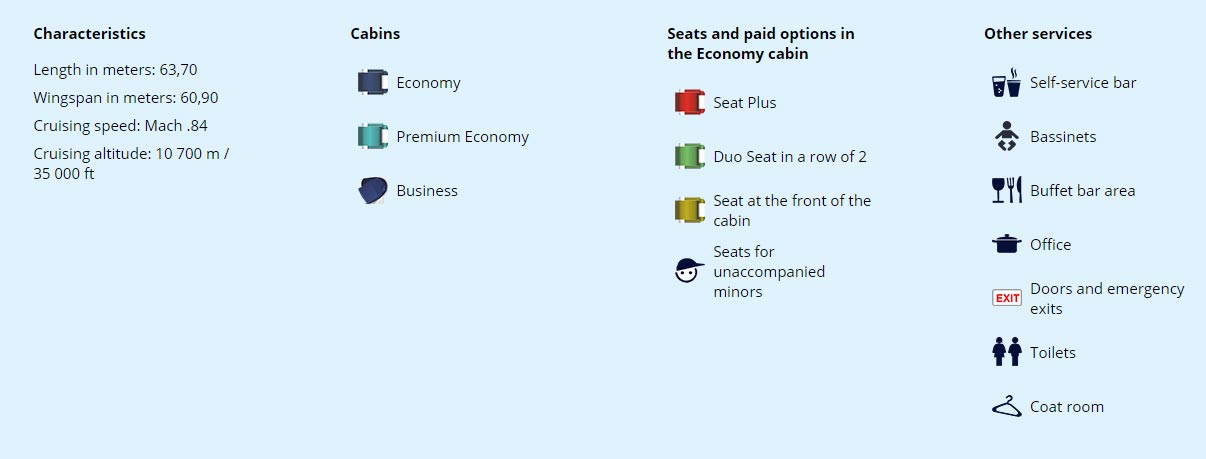Click the Business cabin seat icon
The width and height of the screenshot is (1206, 459).
coord(373,190)
